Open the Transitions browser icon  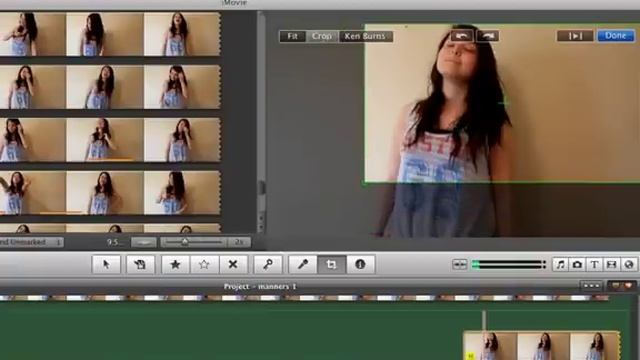pyautogui.click(x=611, y=264)
